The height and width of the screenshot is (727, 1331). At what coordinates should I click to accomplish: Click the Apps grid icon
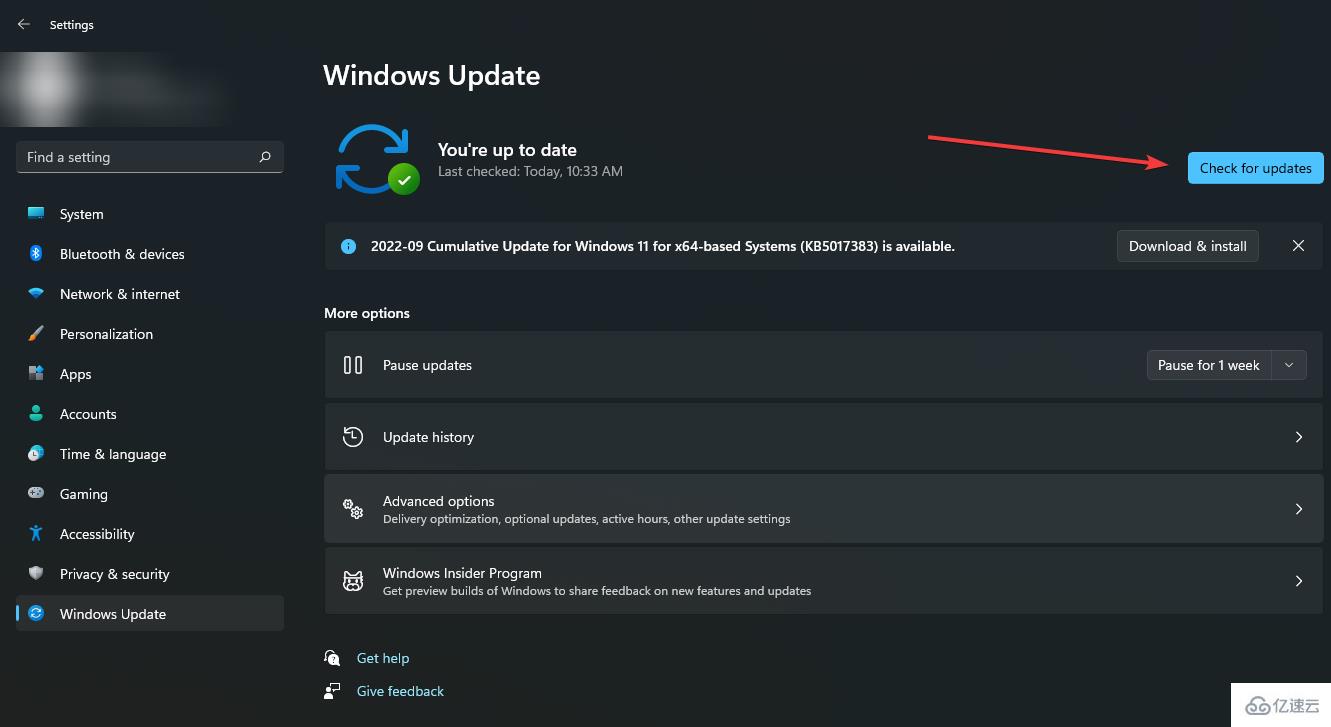36,374
